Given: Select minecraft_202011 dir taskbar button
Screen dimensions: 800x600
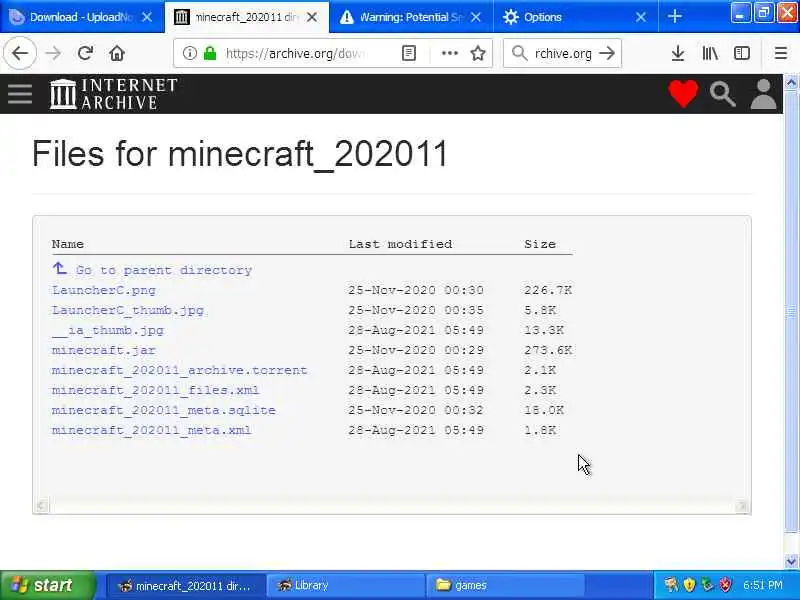Looking at the screenshot, I should 186,585.
